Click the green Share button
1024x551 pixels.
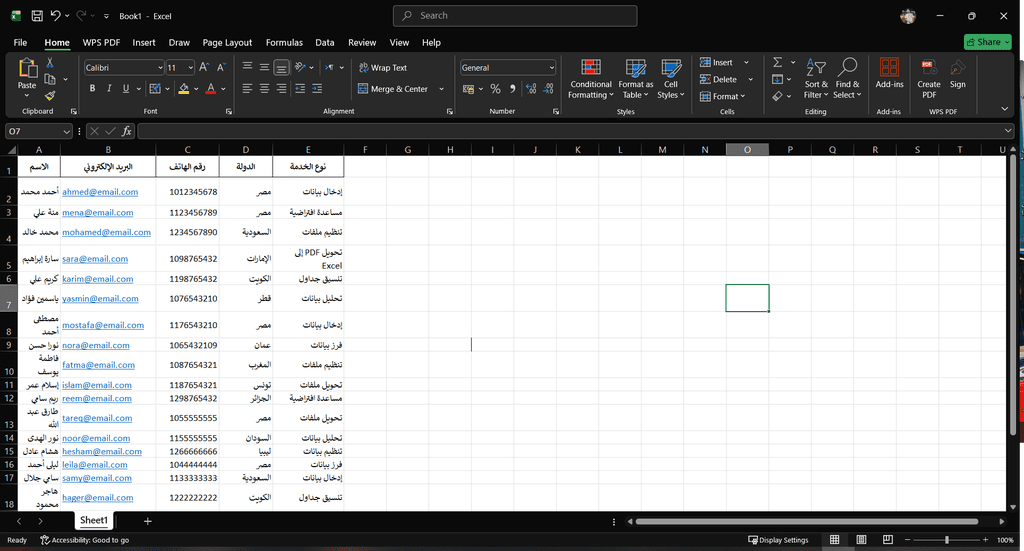(987, 42)
